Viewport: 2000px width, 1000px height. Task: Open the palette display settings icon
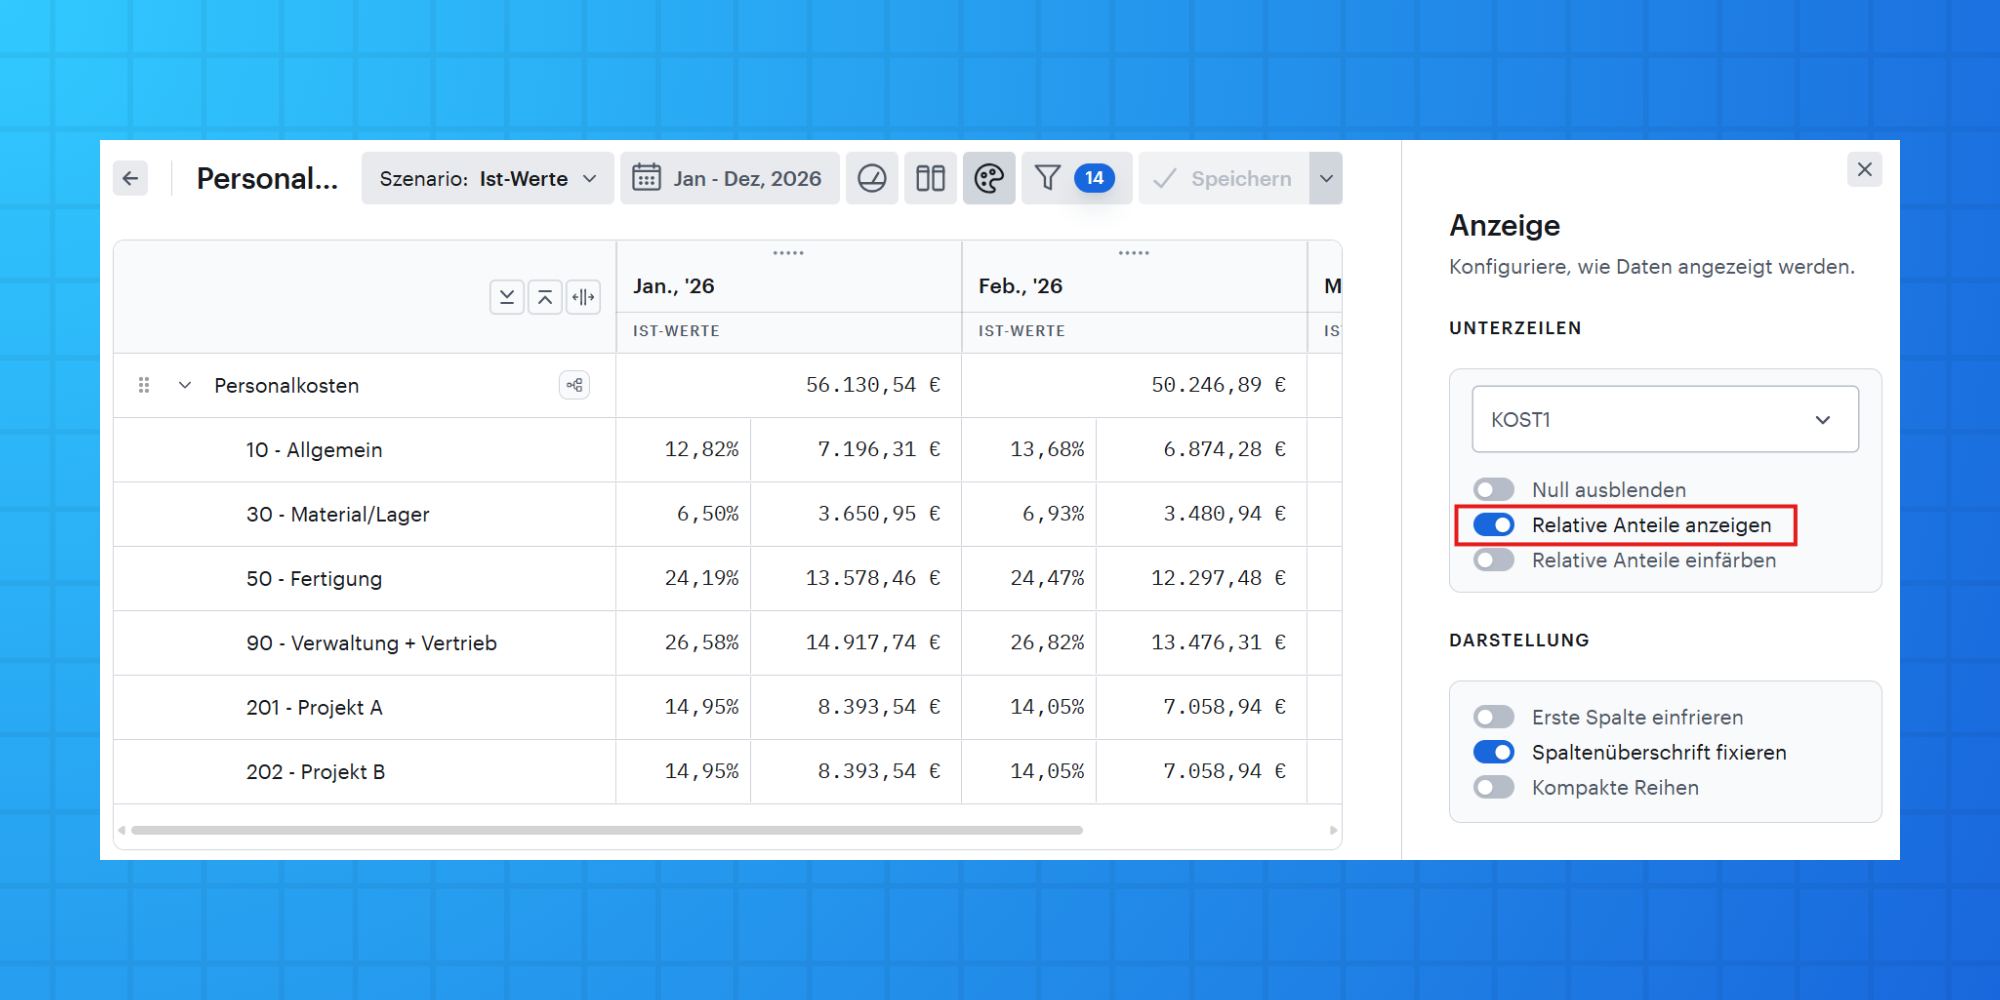tap(989, 178)
